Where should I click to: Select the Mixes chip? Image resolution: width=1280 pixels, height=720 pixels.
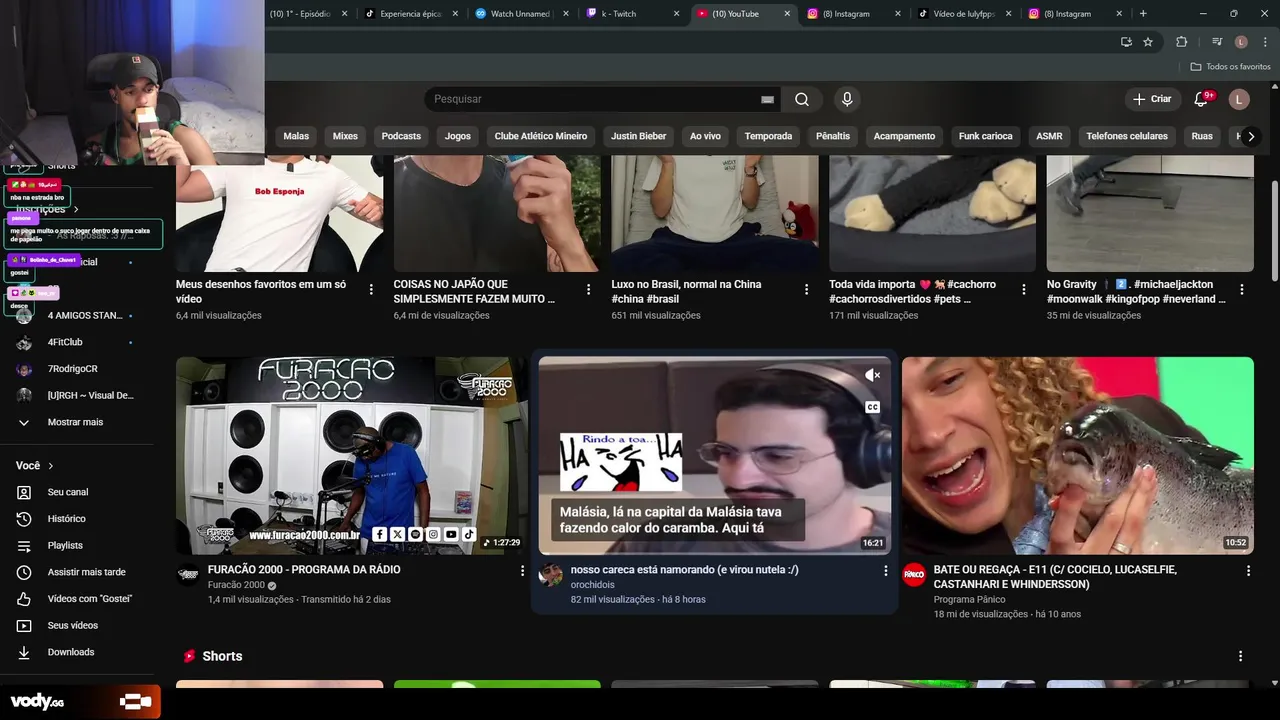[x=345, y=136]
